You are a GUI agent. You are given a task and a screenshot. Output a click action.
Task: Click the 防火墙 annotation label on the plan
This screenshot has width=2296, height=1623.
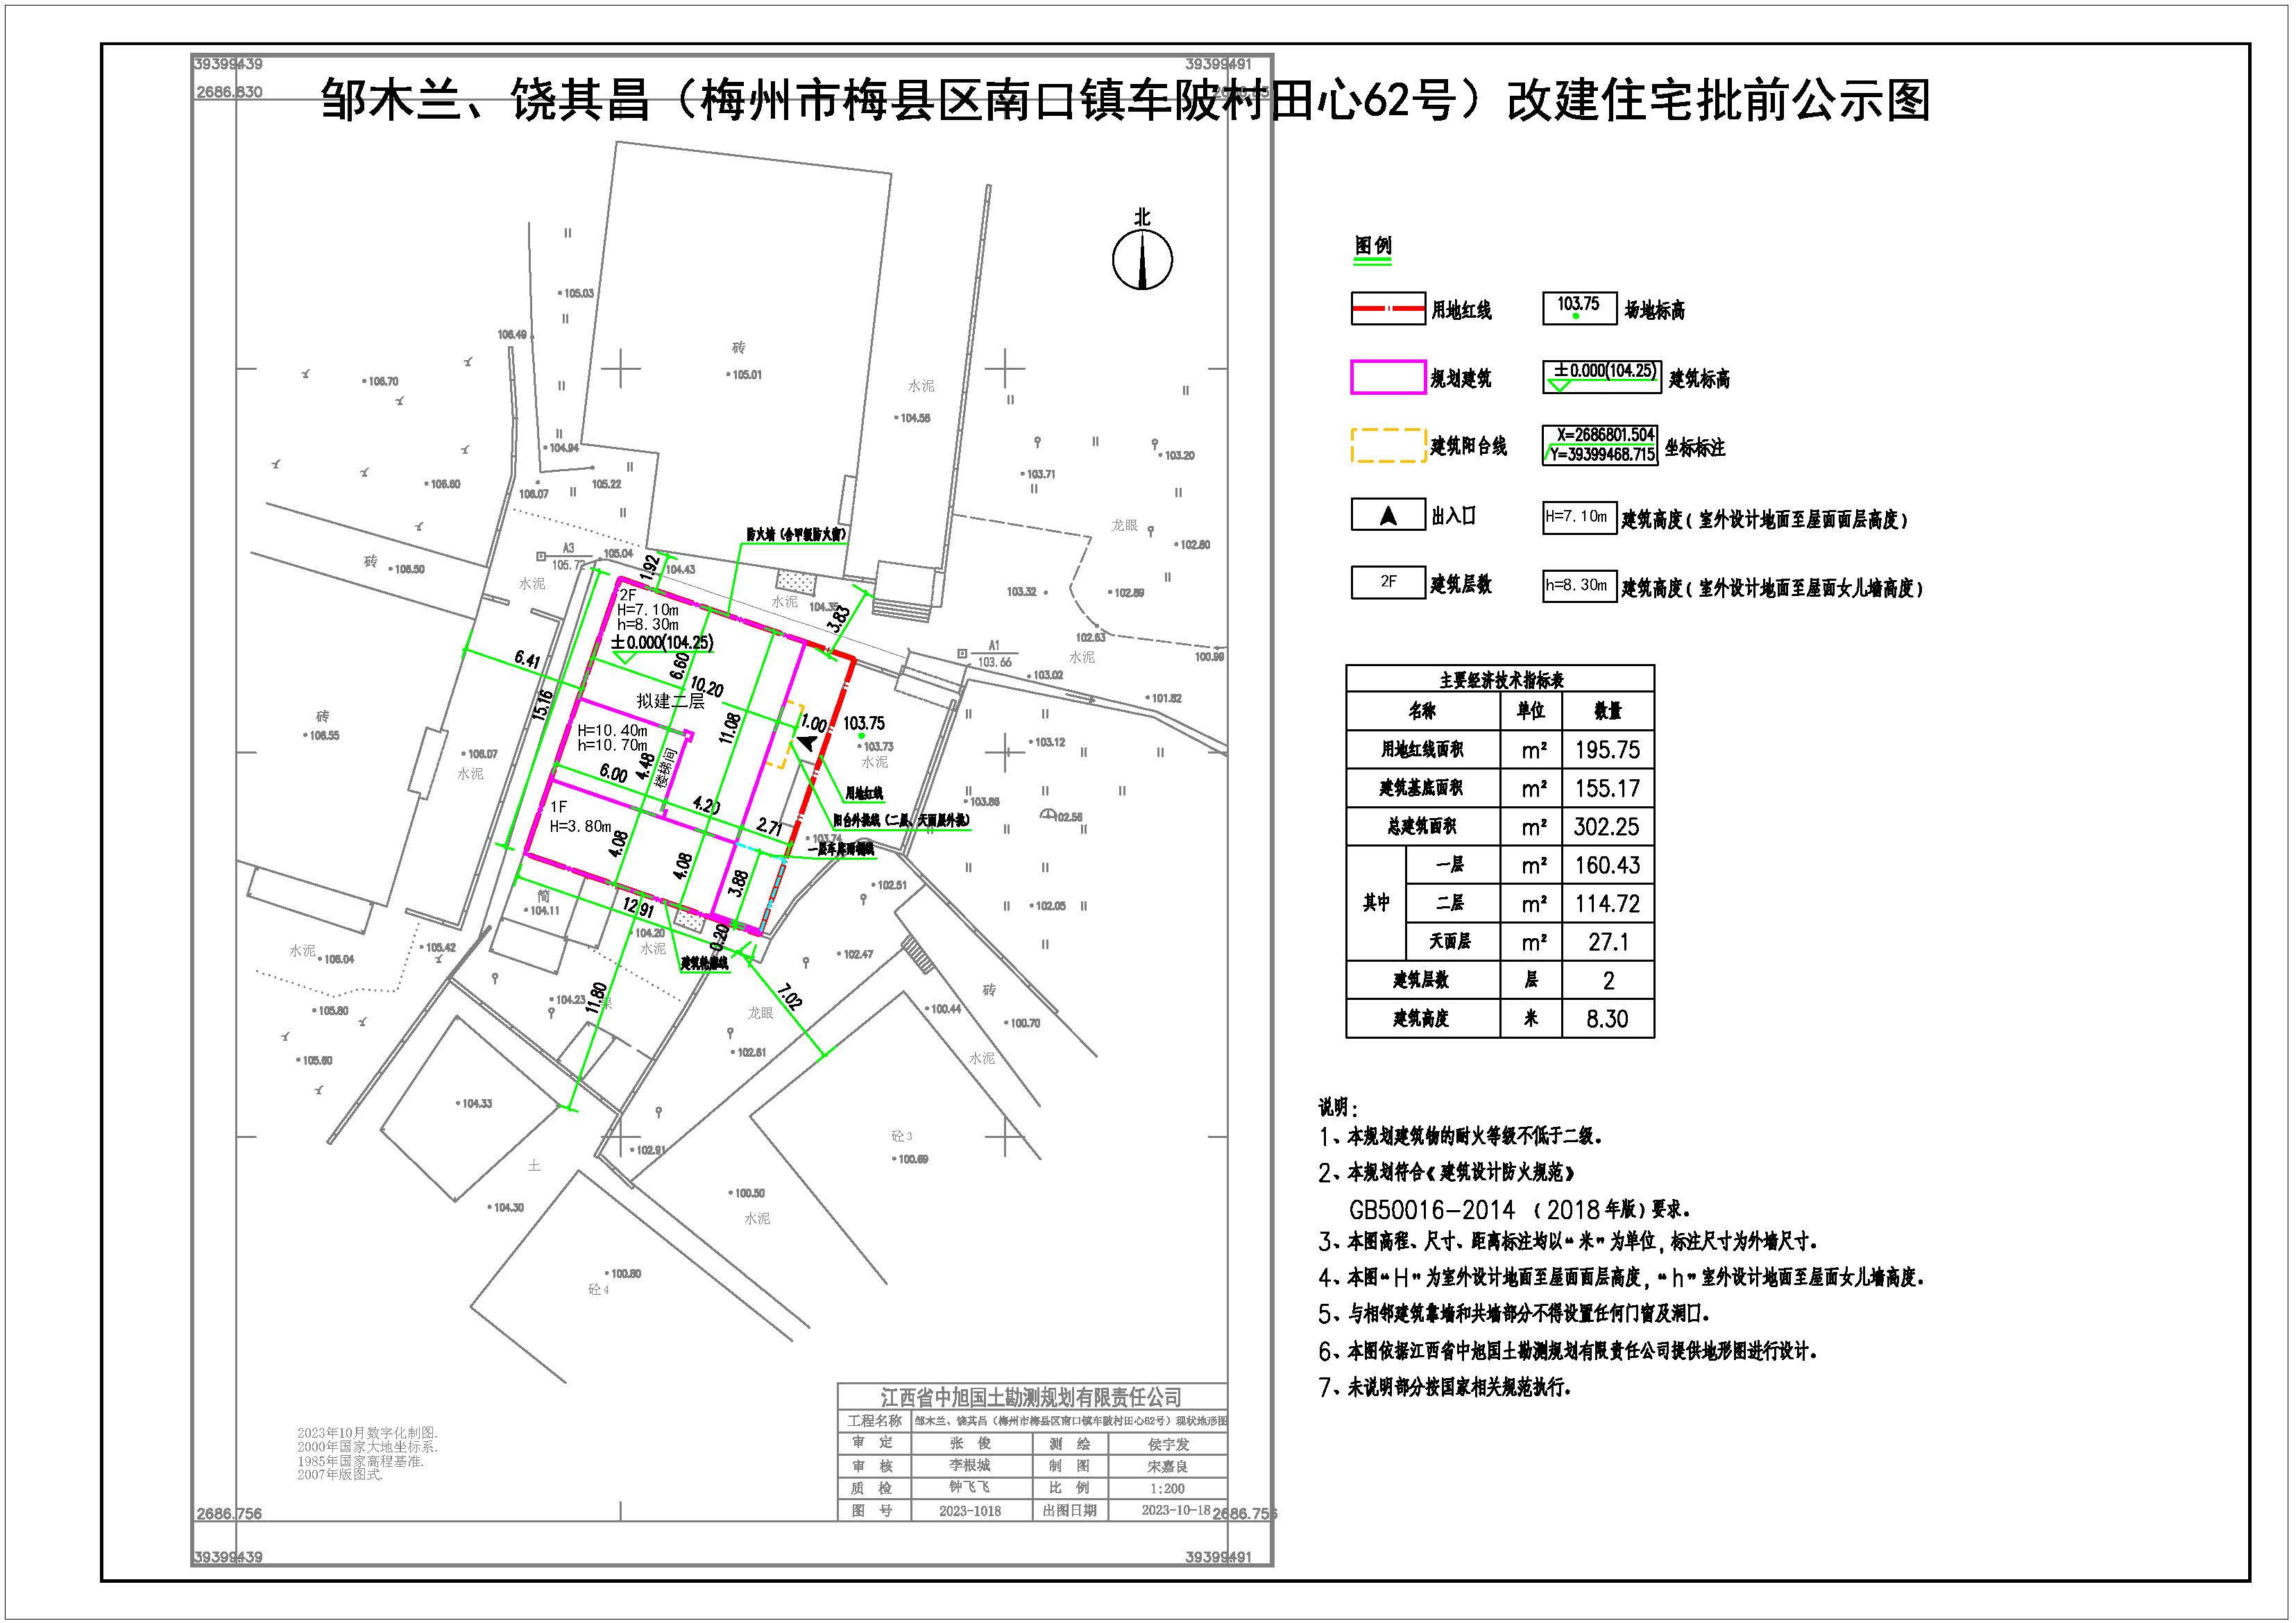coord(796,534)
